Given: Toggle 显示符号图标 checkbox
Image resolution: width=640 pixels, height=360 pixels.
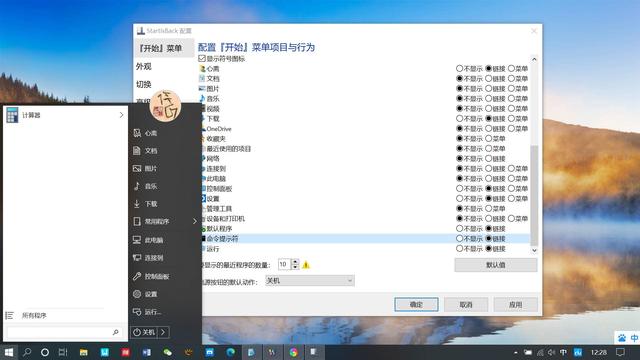Looking at the screenshot, I should 202,59.
